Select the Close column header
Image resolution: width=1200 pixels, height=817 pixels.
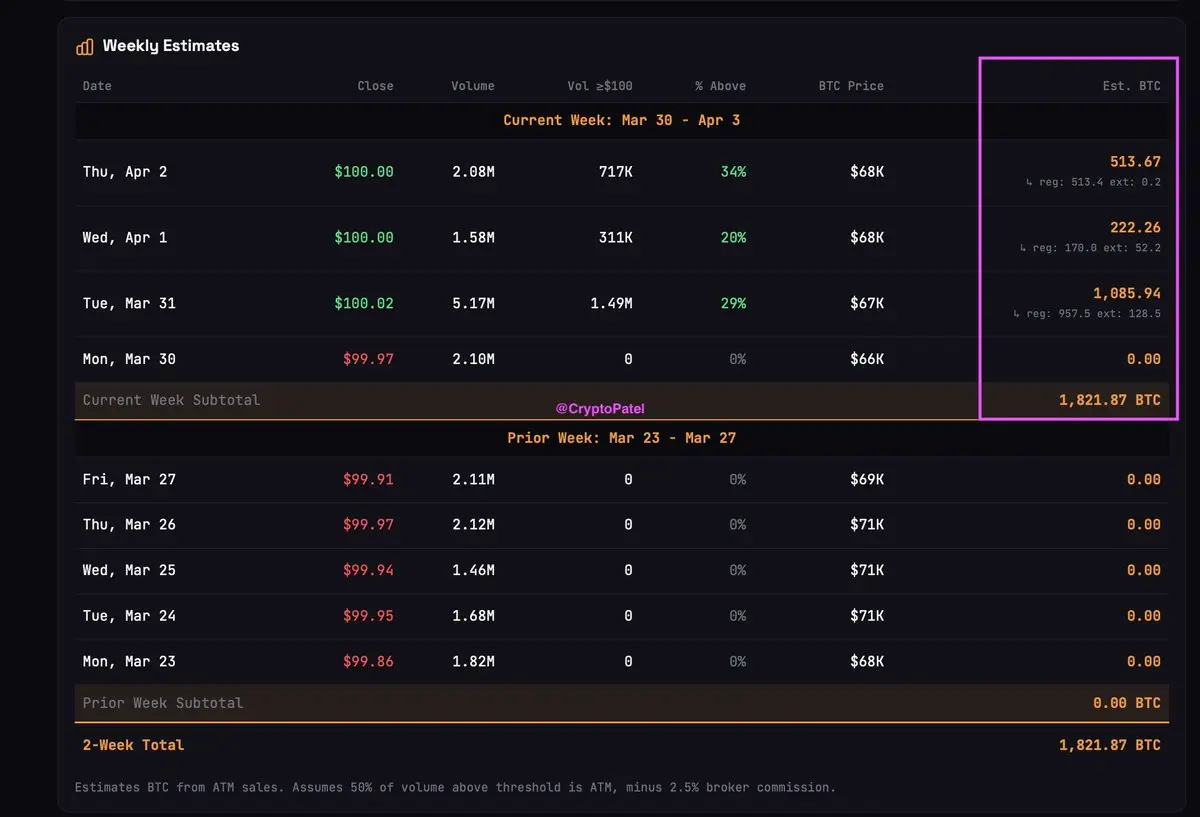point(375,86)
